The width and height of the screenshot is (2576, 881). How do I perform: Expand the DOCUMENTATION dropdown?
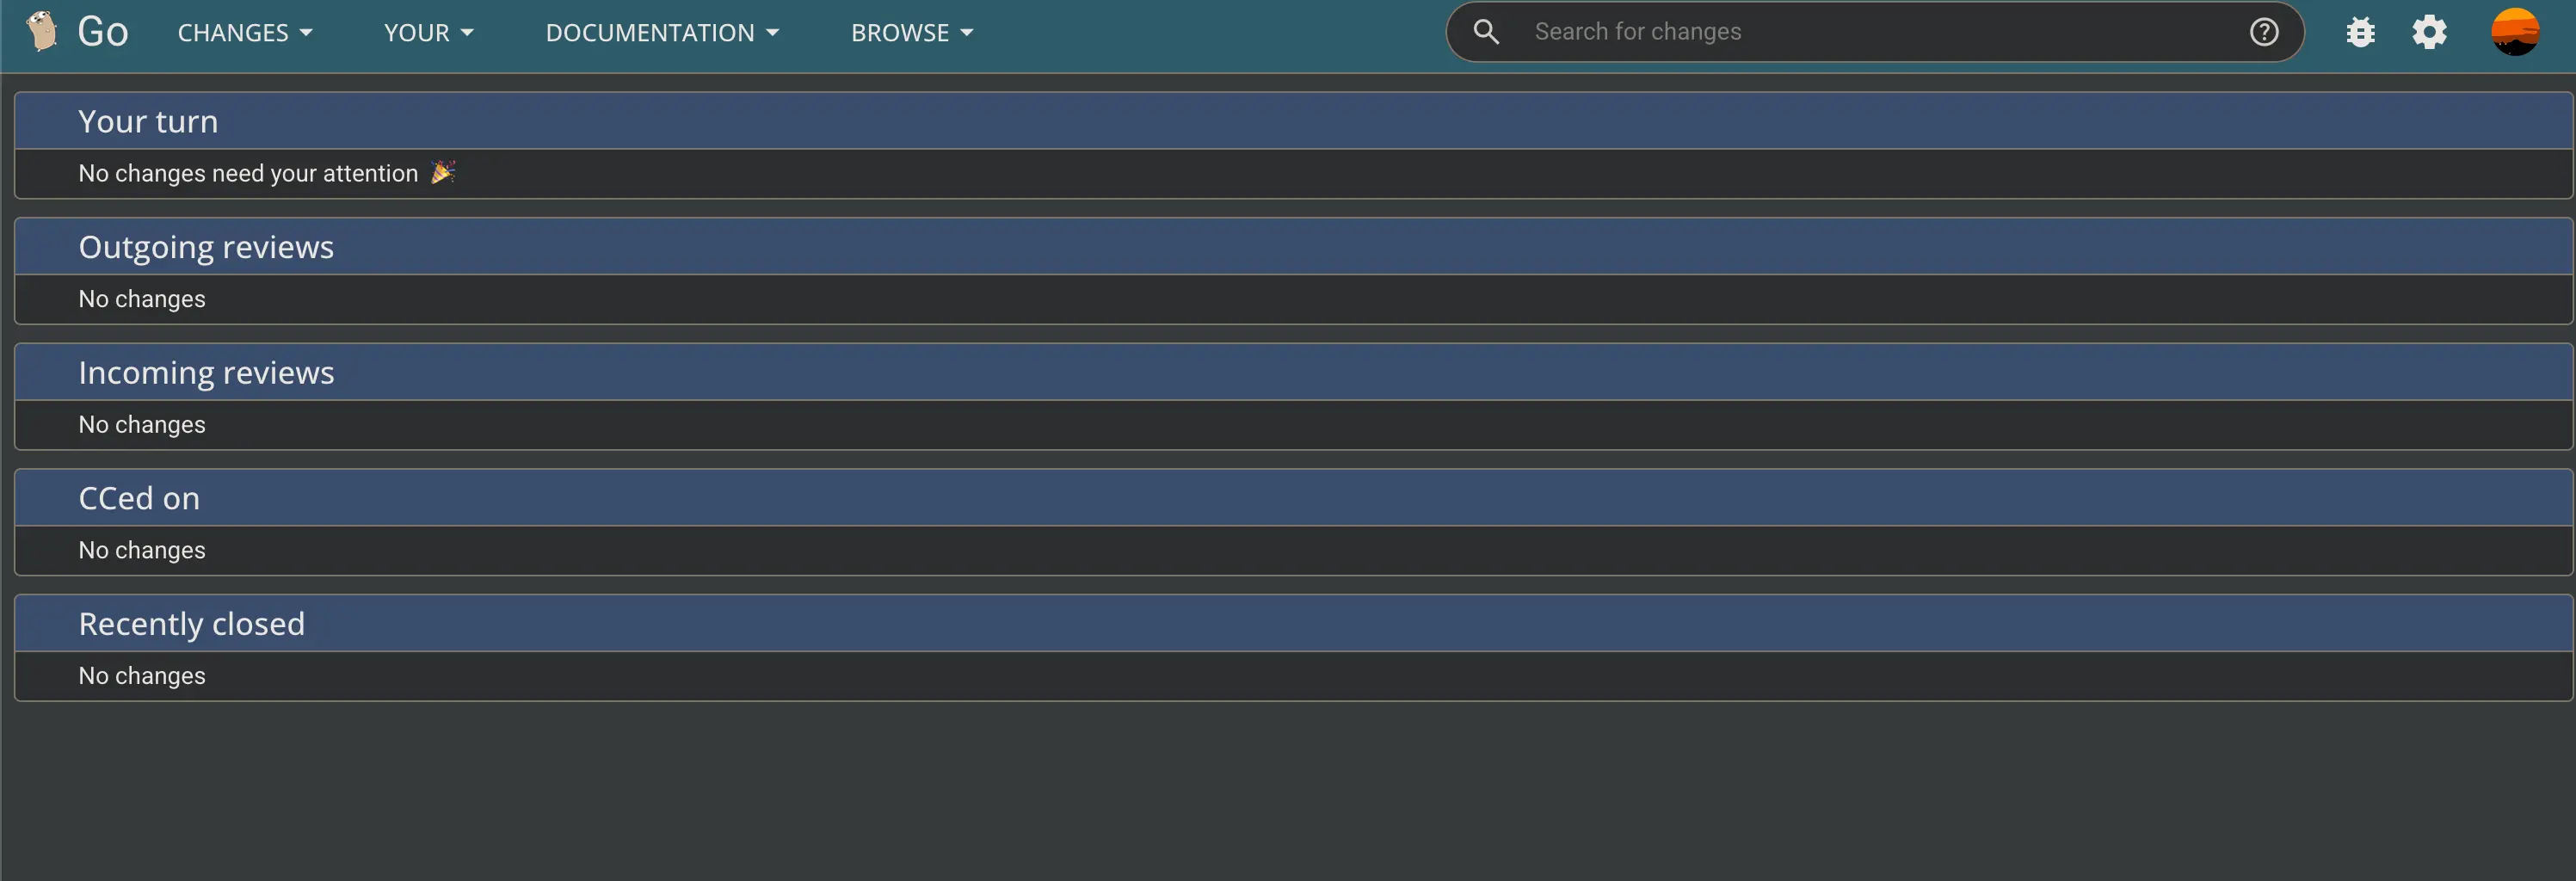click(662, 32)
